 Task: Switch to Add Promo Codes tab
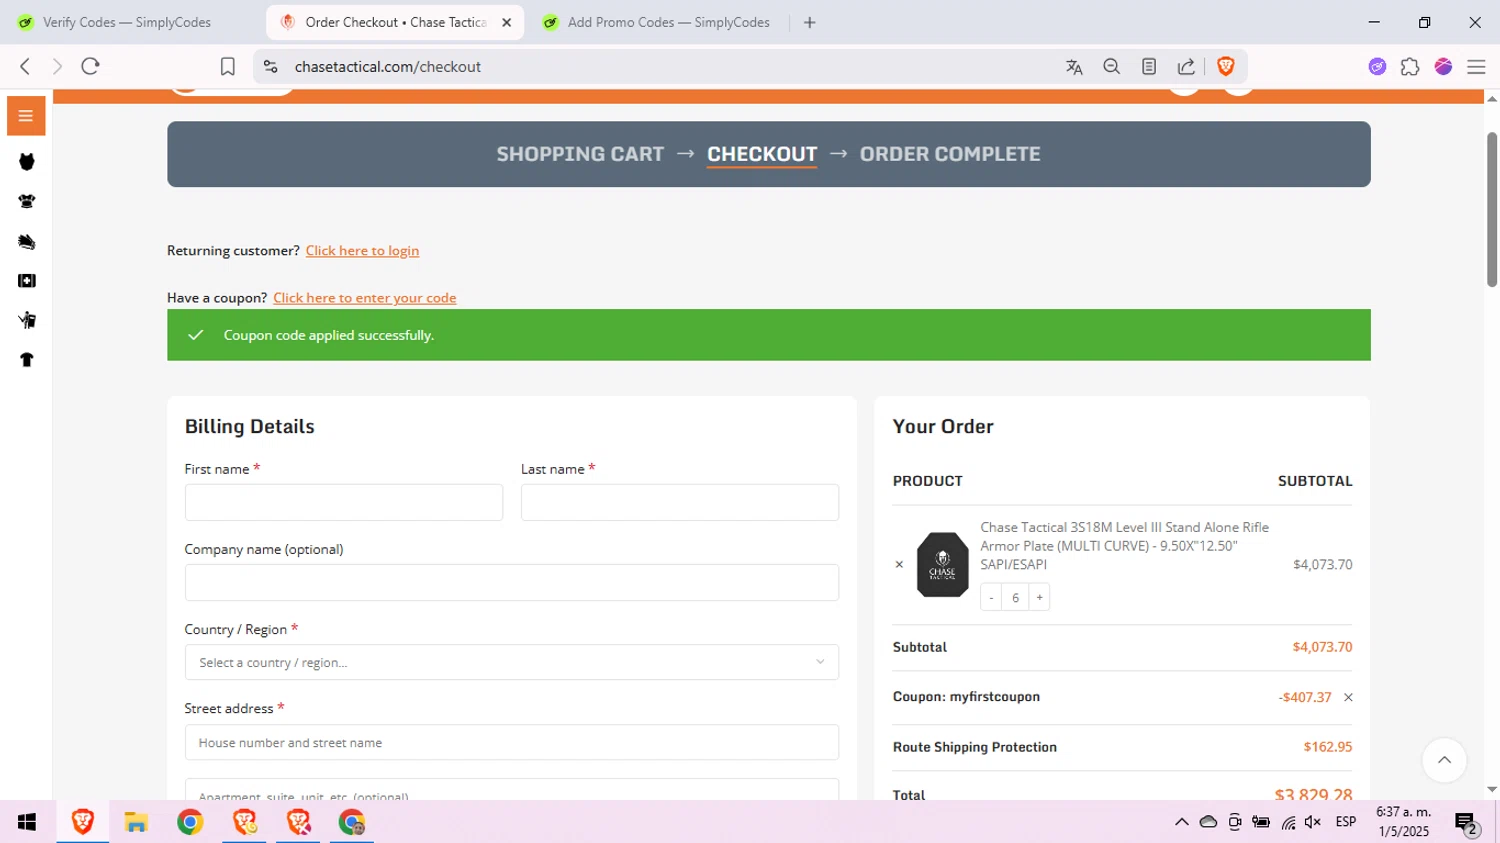coord(657,22)
